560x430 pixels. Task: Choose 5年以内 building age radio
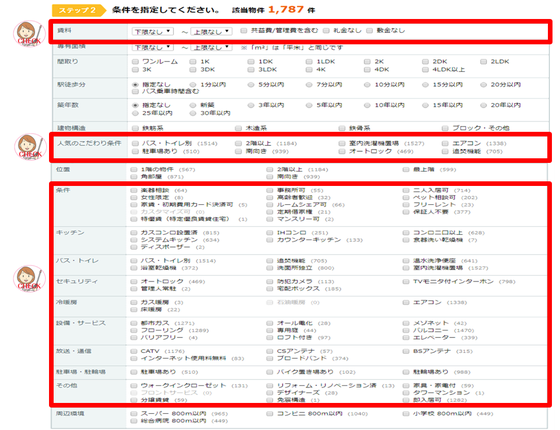[x=309, y=105]
